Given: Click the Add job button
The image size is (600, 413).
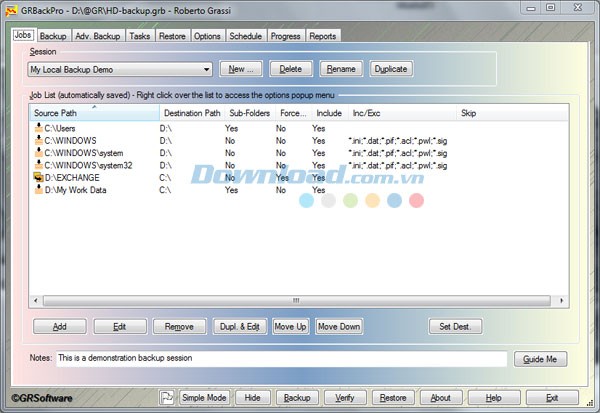Looking at the screenshot, I should point(60,326).
